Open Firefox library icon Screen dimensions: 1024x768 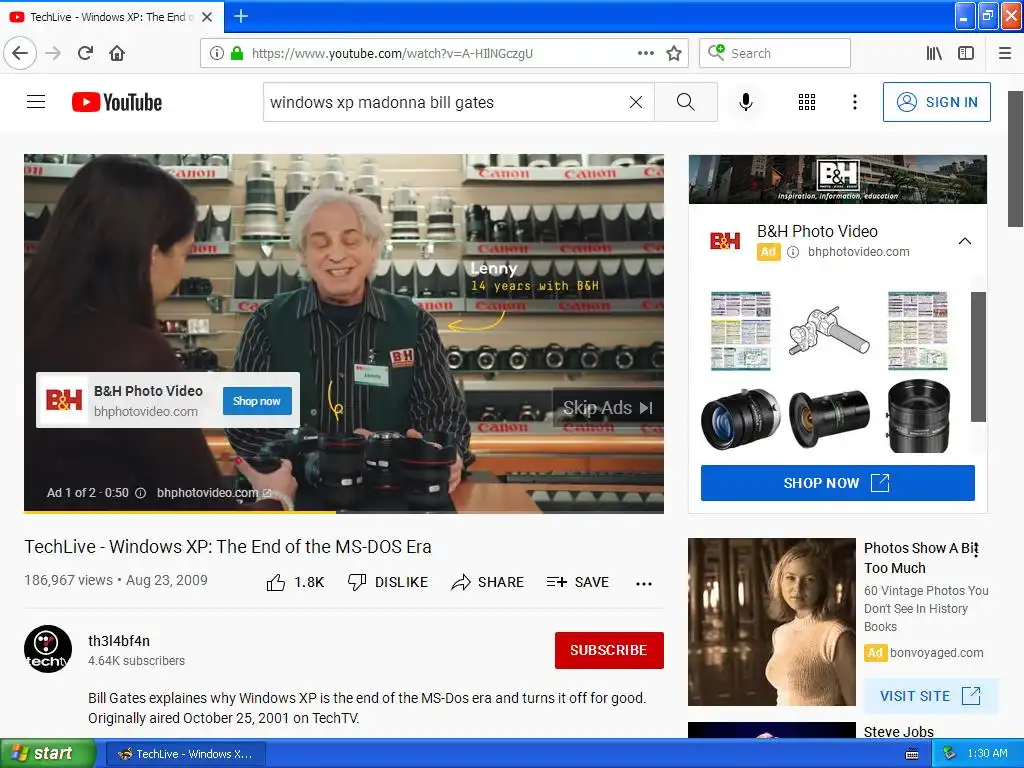pyautogui.click(x=934, y=53)
